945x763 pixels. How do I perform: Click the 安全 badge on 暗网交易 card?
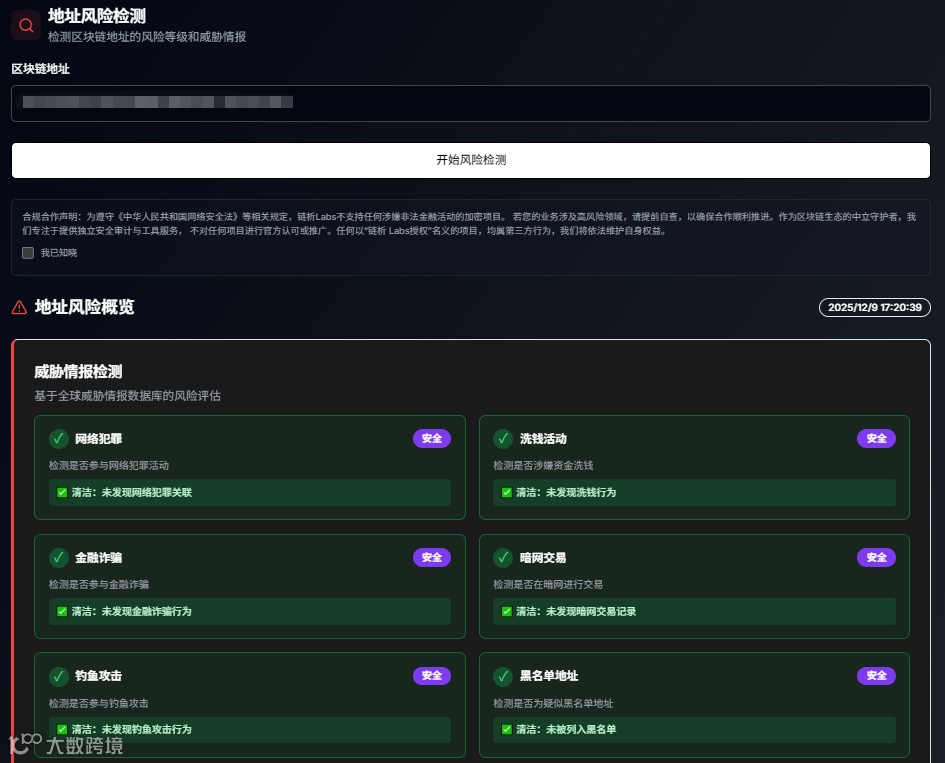(876, 557)
